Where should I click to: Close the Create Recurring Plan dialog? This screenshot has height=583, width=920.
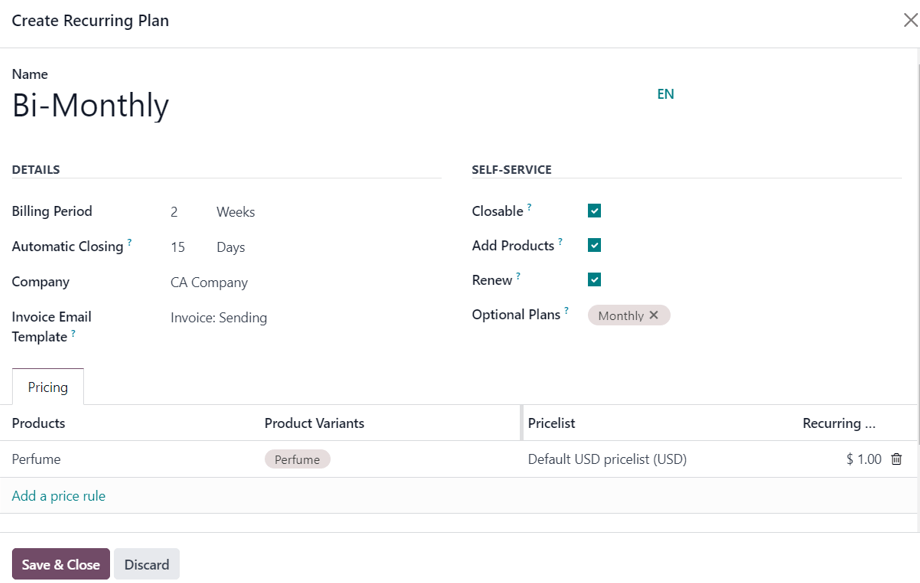[x=911, y=20]
